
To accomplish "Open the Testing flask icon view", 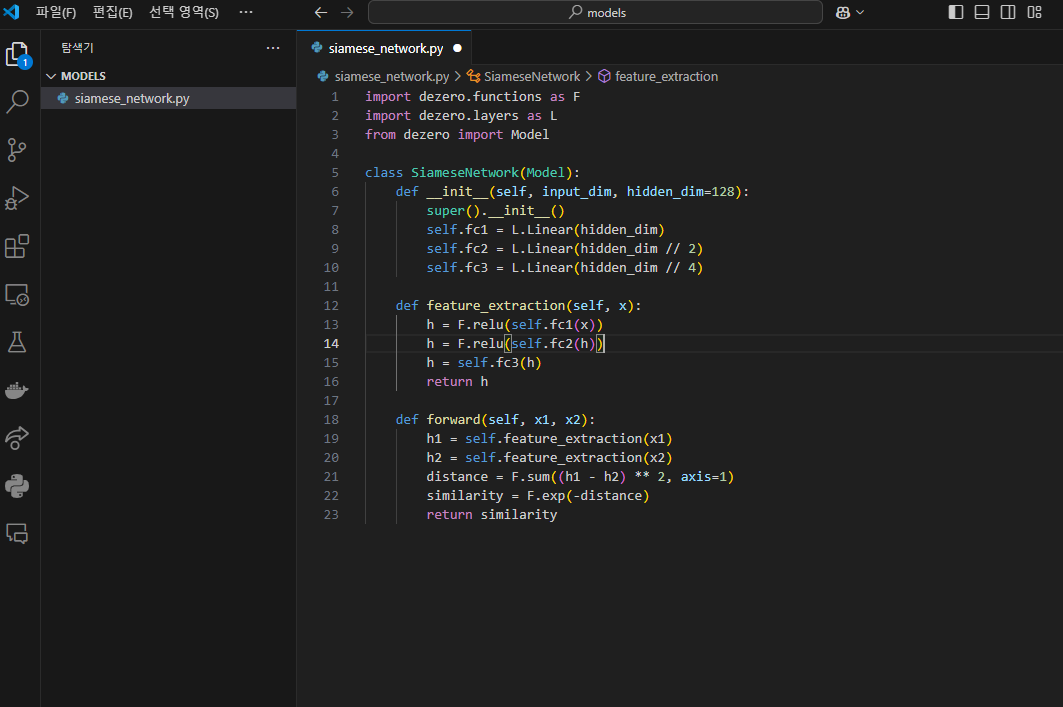I will [18, 342].
